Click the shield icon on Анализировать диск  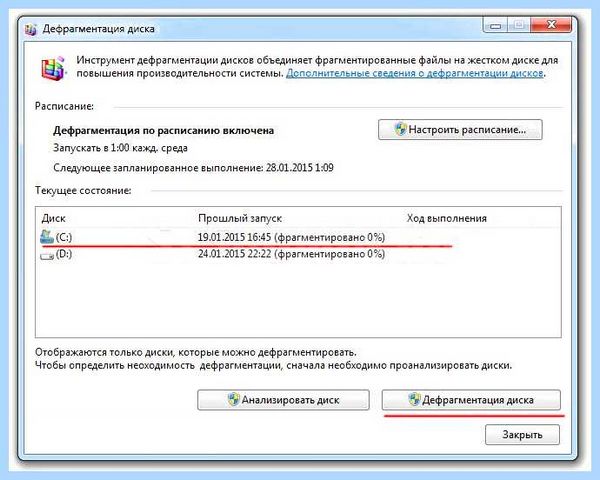(233, 400)
